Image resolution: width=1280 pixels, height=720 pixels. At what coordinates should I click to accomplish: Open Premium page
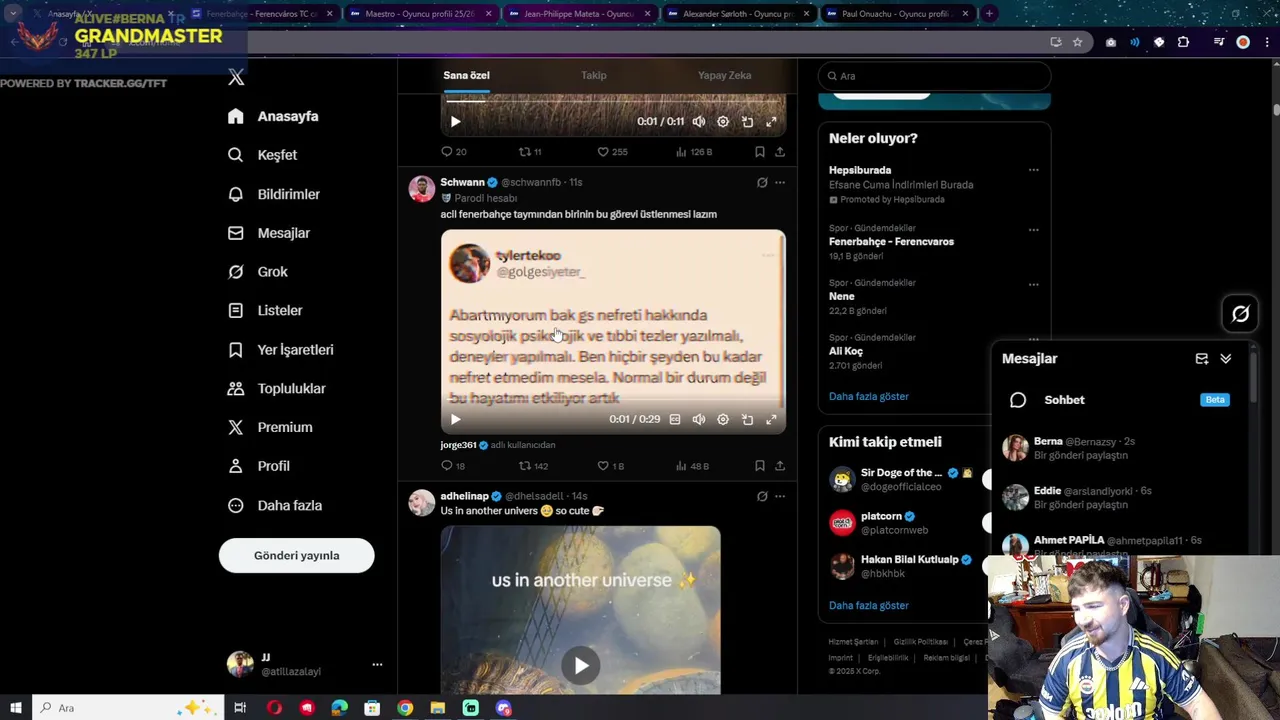pos(270,427)
